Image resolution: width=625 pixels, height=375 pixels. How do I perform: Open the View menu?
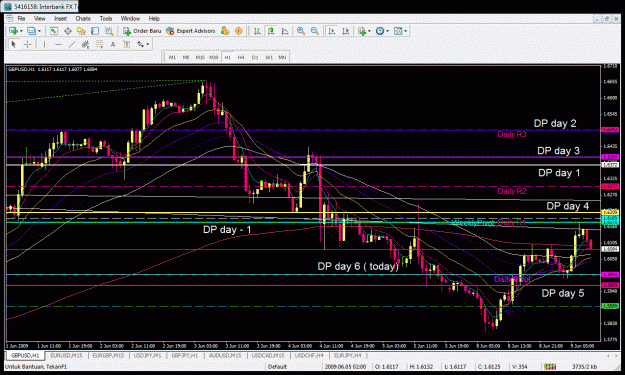pyautogui.click(x=39, y=19)
